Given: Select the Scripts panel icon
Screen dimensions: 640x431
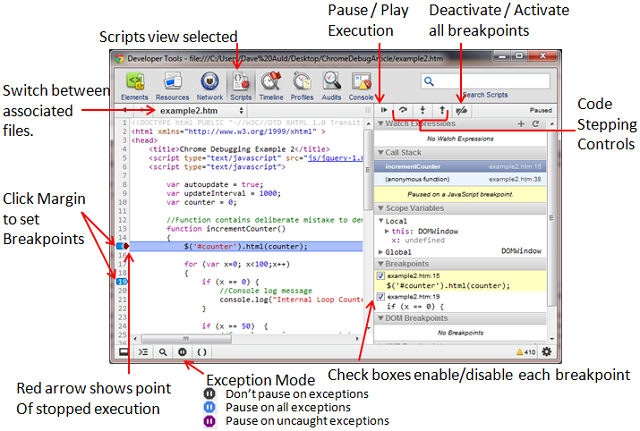Looking at the screenshot, I should pos(241,86).
